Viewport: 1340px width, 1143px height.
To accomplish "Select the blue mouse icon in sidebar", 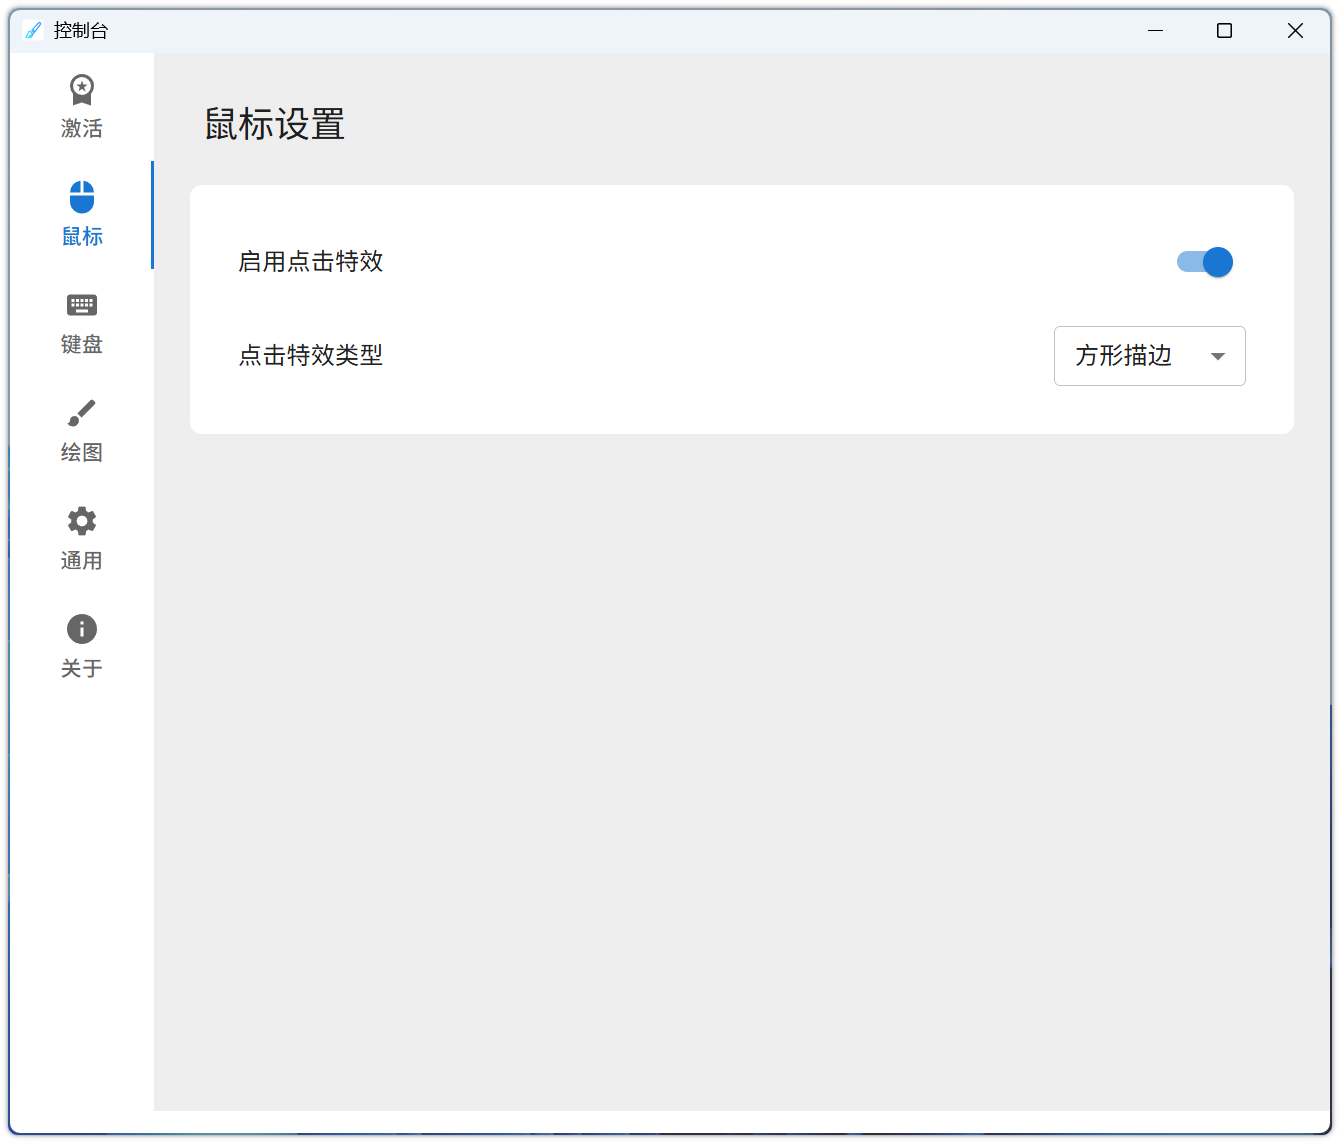I will click(x=81, y=197).
